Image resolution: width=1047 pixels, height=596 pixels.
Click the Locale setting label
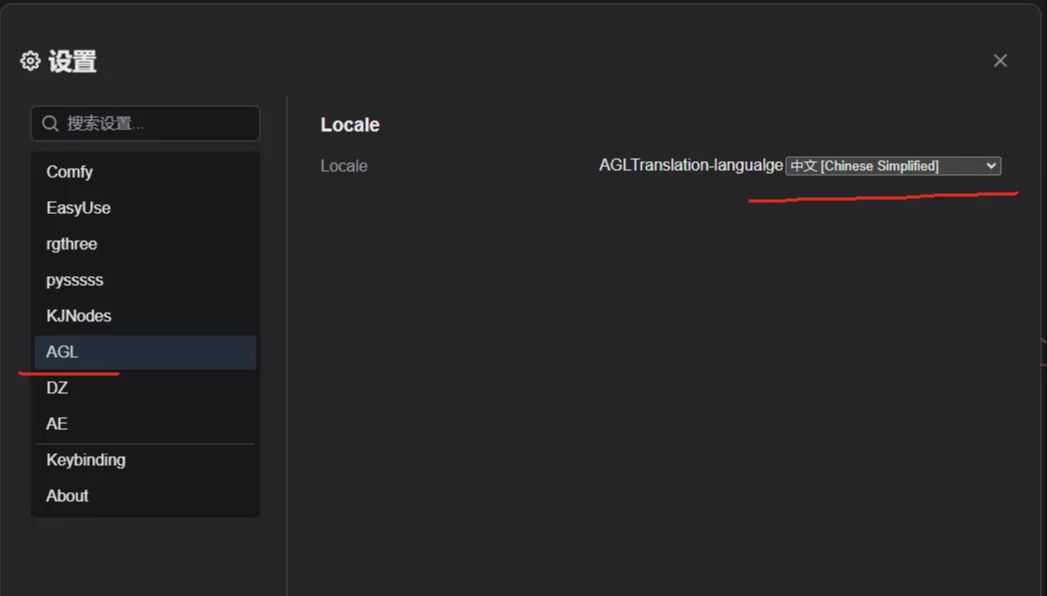click(x=344, y=165)
